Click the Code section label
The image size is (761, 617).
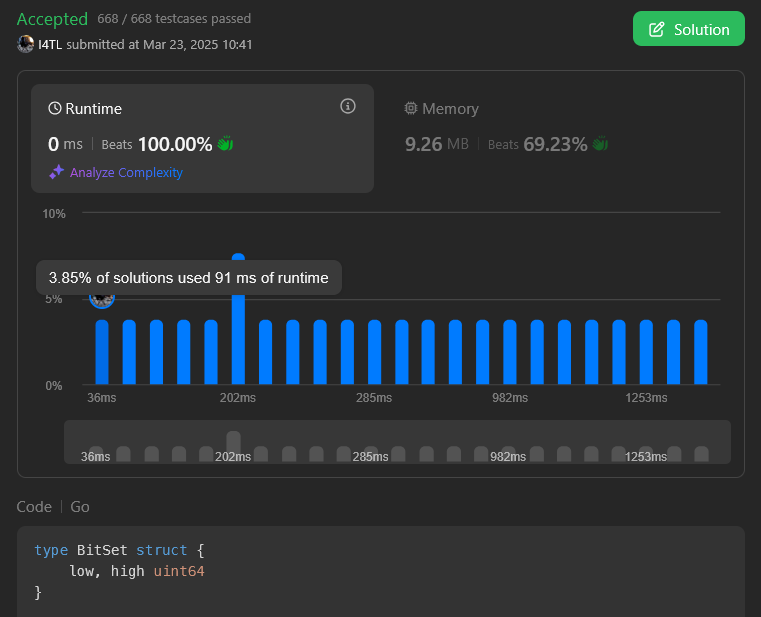tap(34, 507)
